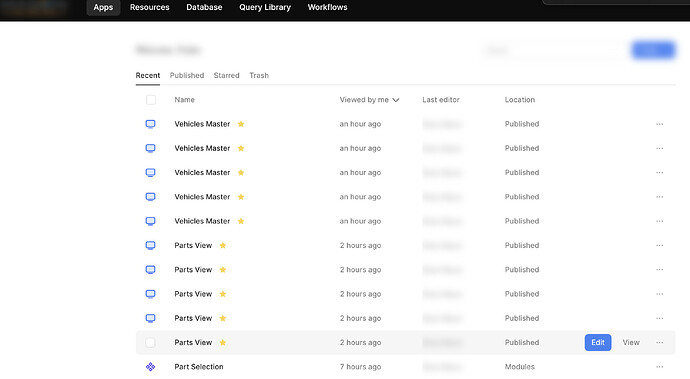690x379 pixels.
Task: Open Workflows in the top navigation
Action: point(327,7)
